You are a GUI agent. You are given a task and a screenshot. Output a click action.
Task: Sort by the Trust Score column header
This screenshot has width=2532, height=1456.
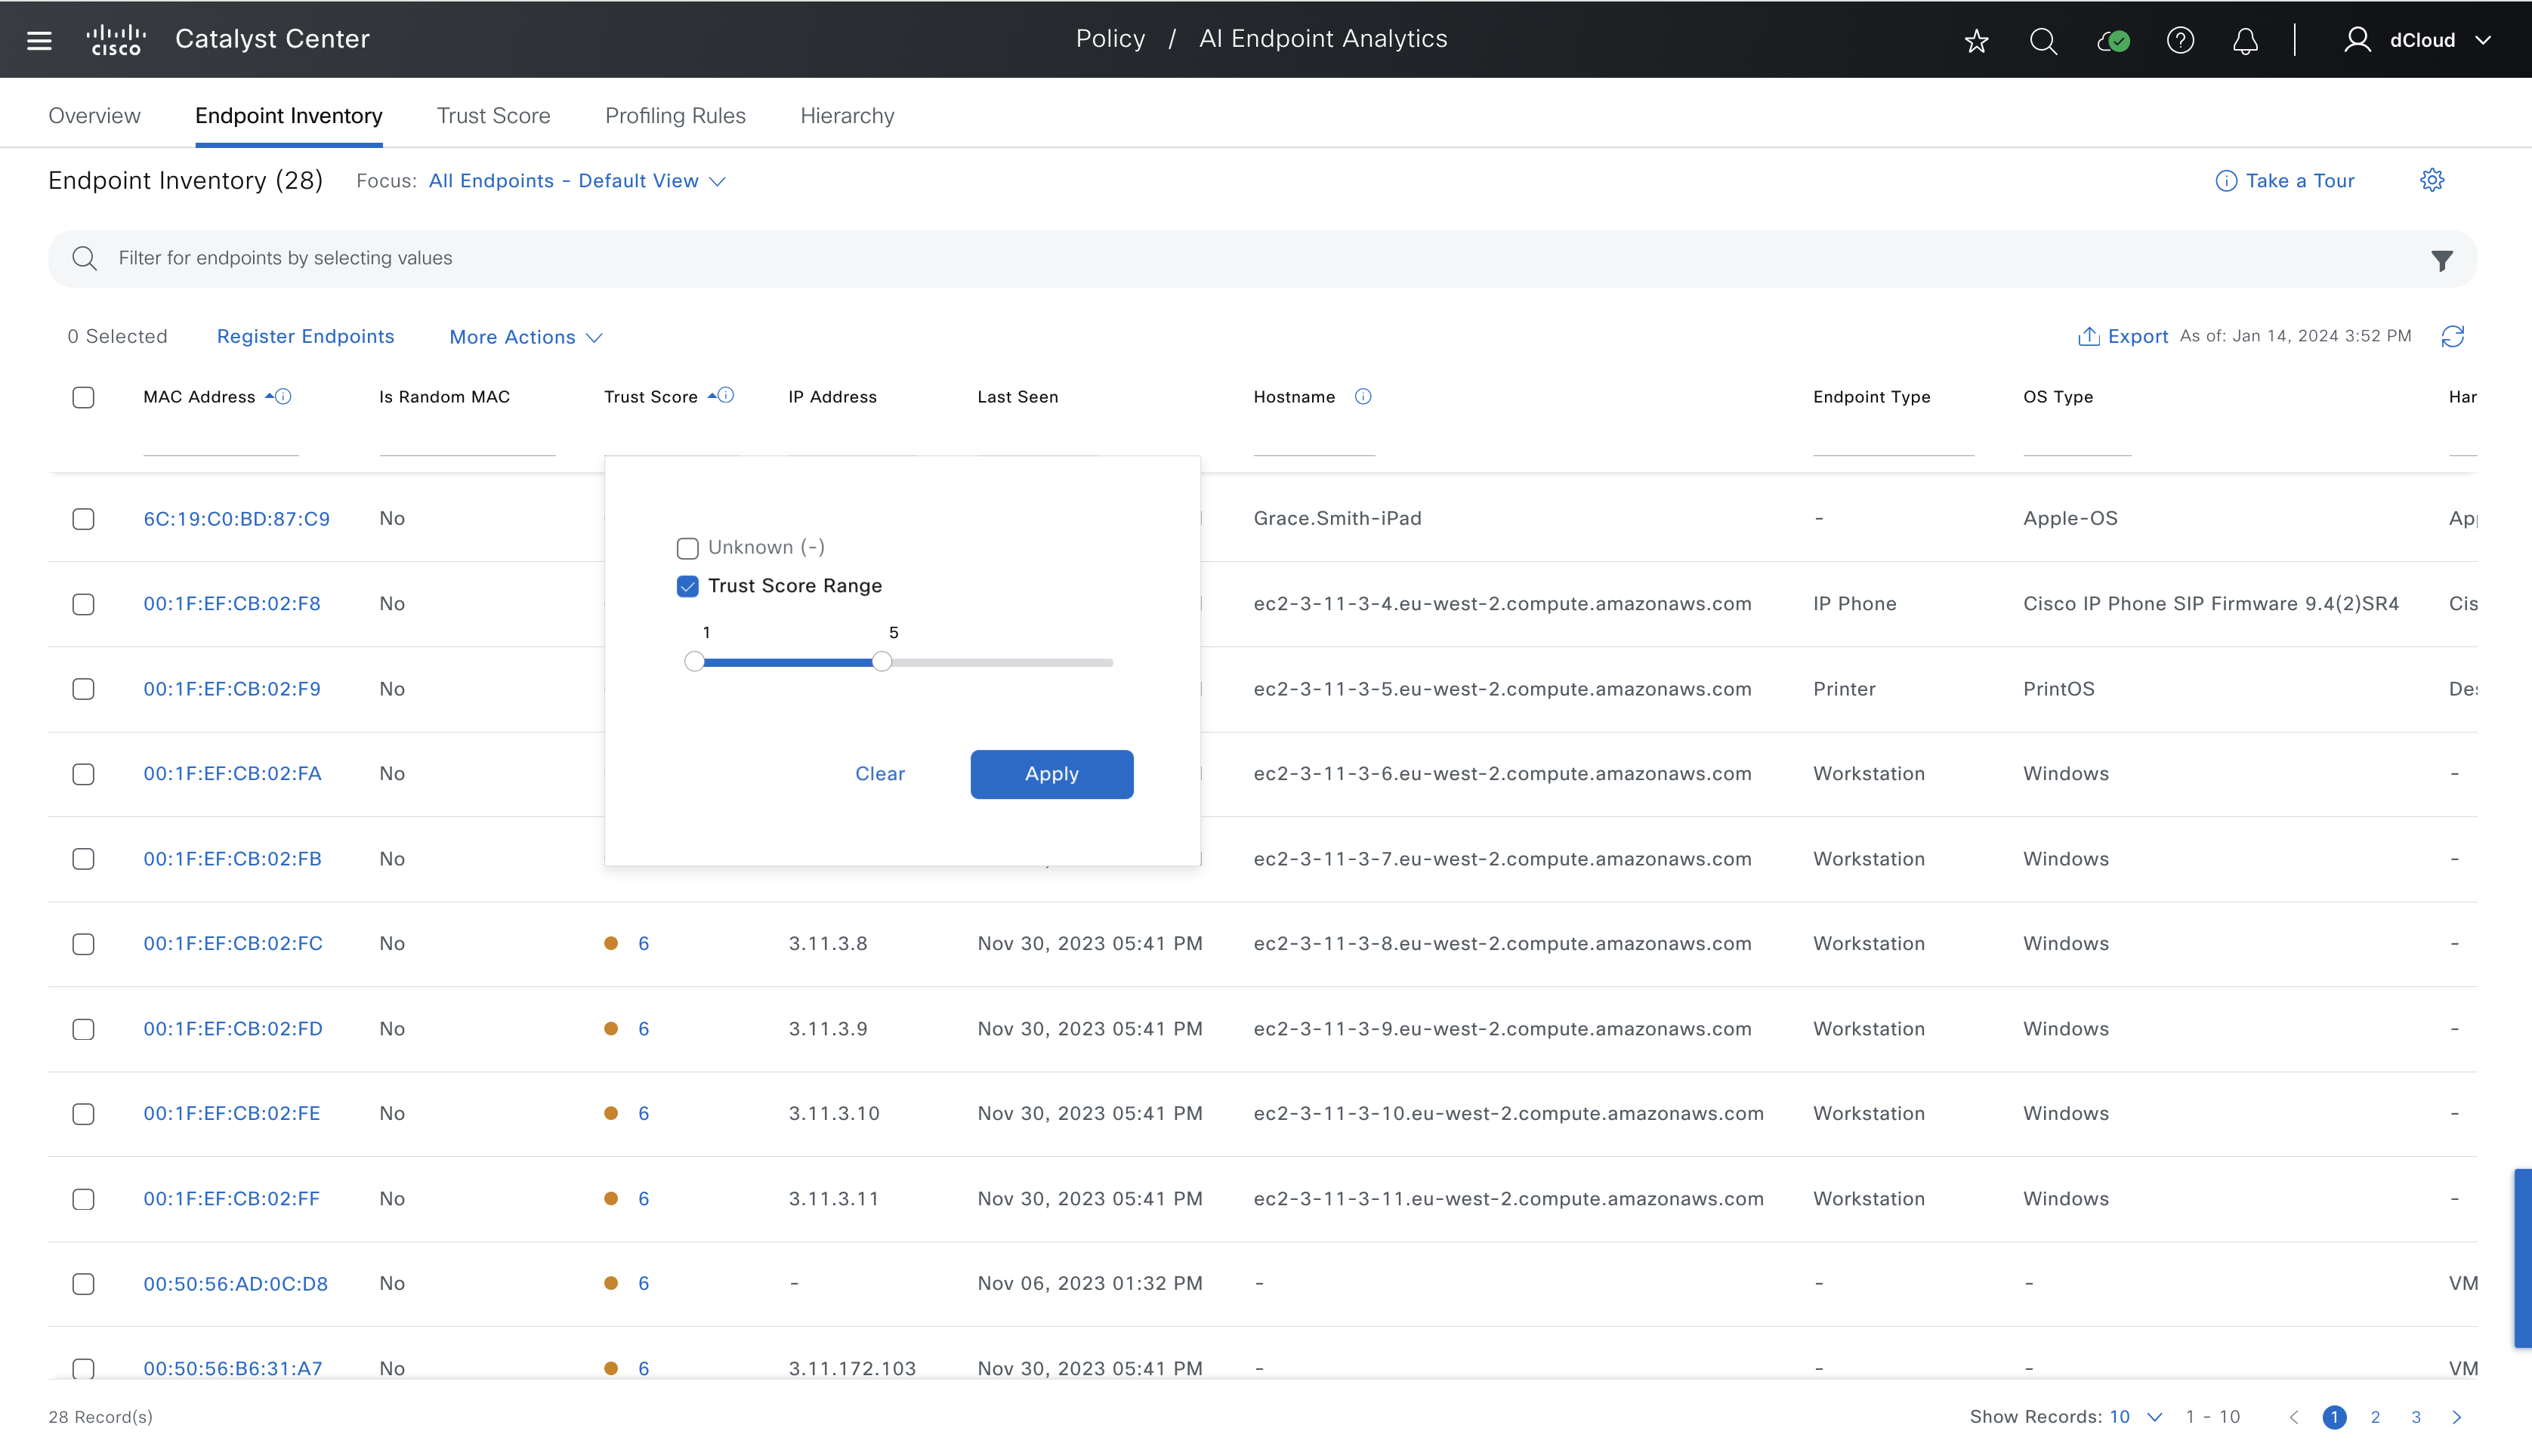click(650, 397)
